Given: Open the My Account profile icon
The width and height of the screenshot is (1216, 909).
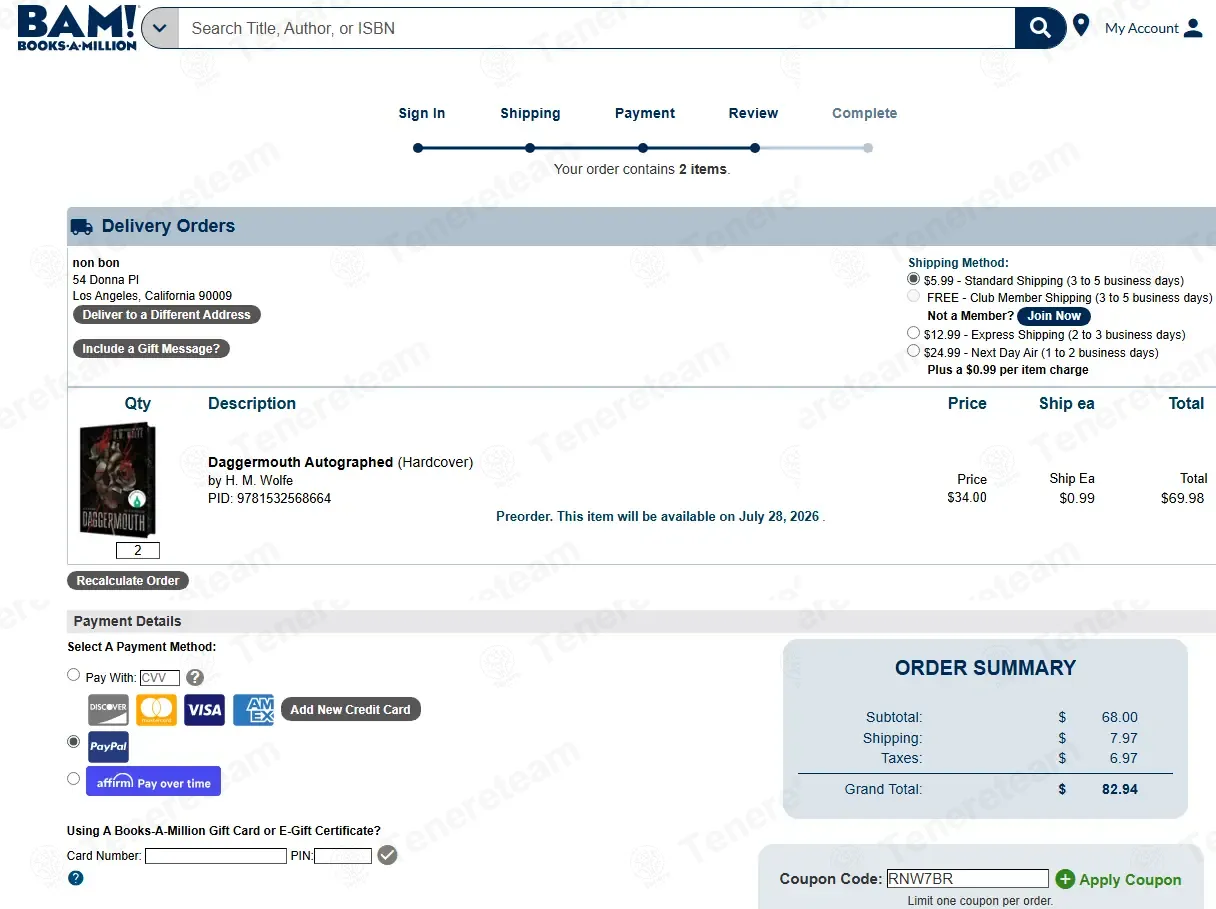Looking at the screenshot, I should (1193, 28).
